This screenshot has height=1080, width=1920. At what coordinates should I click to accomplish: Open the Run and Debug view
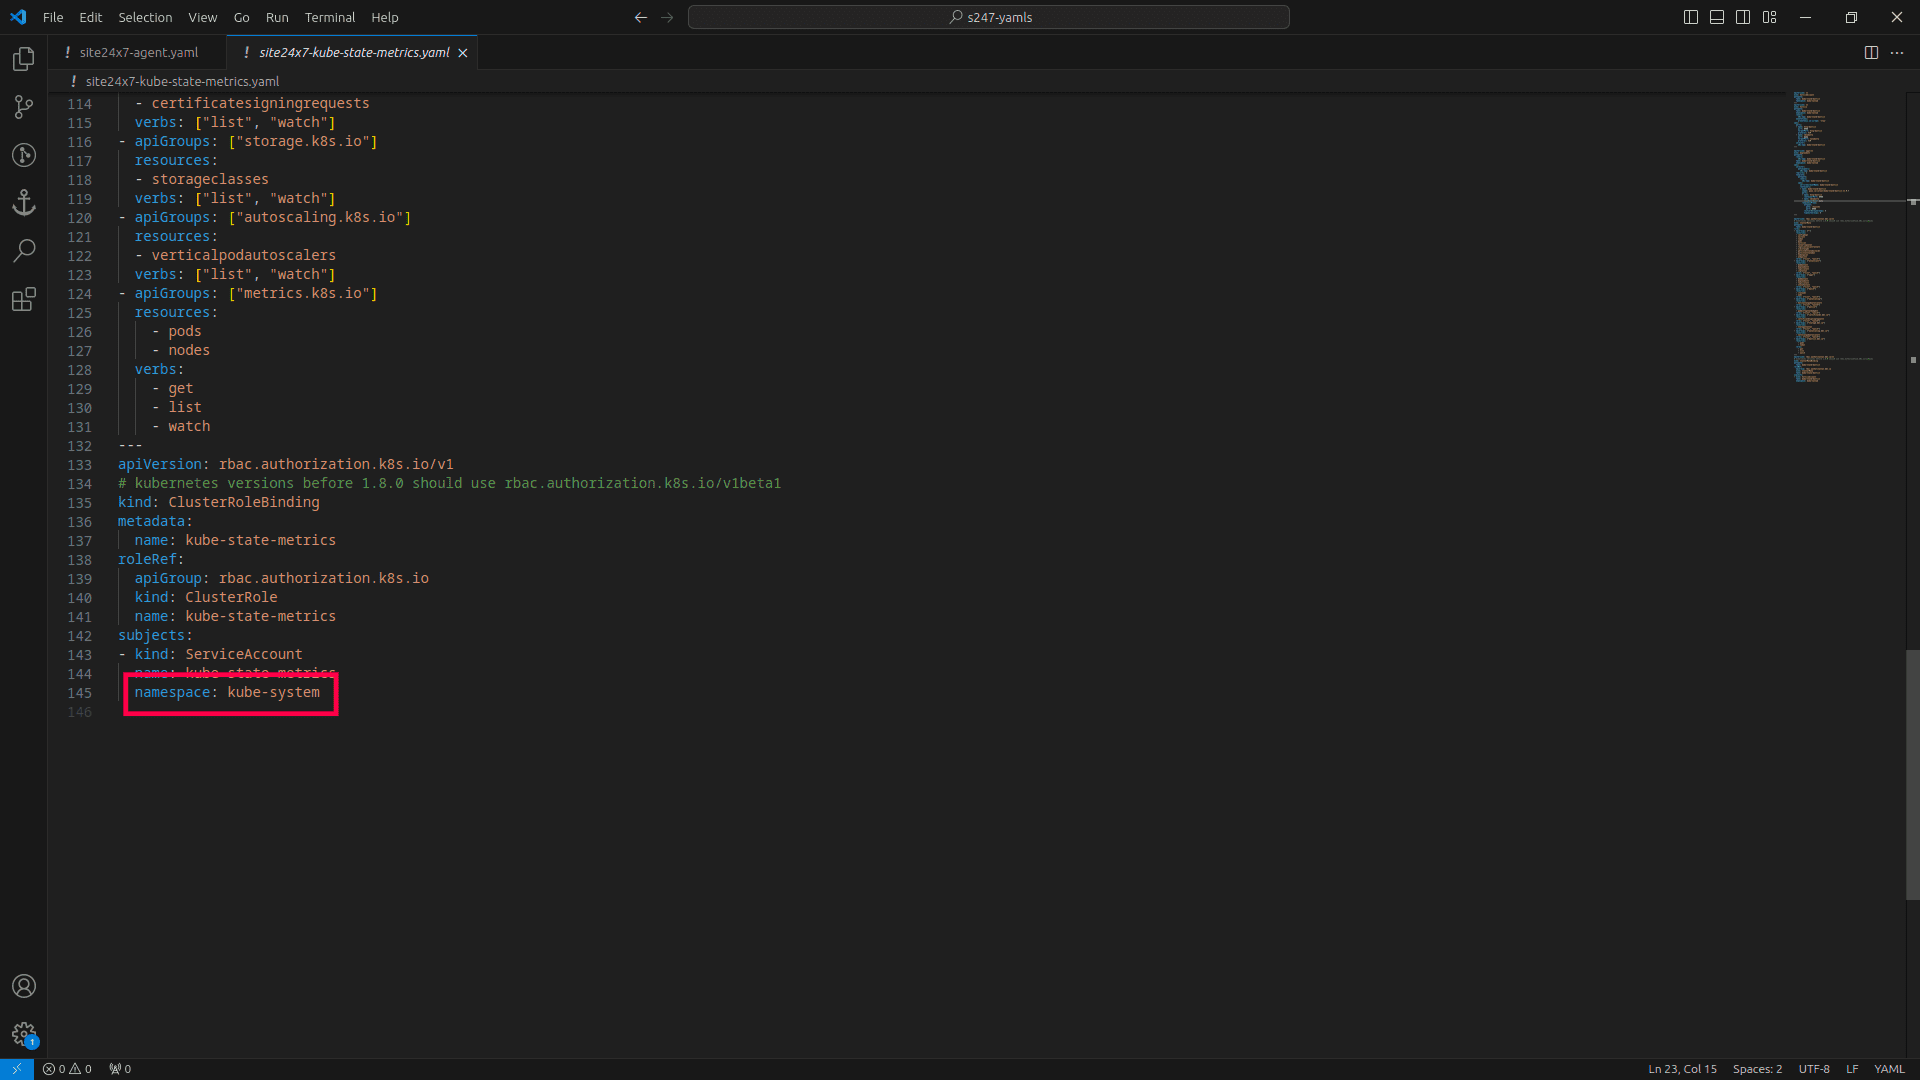click(x=24, y=155)
